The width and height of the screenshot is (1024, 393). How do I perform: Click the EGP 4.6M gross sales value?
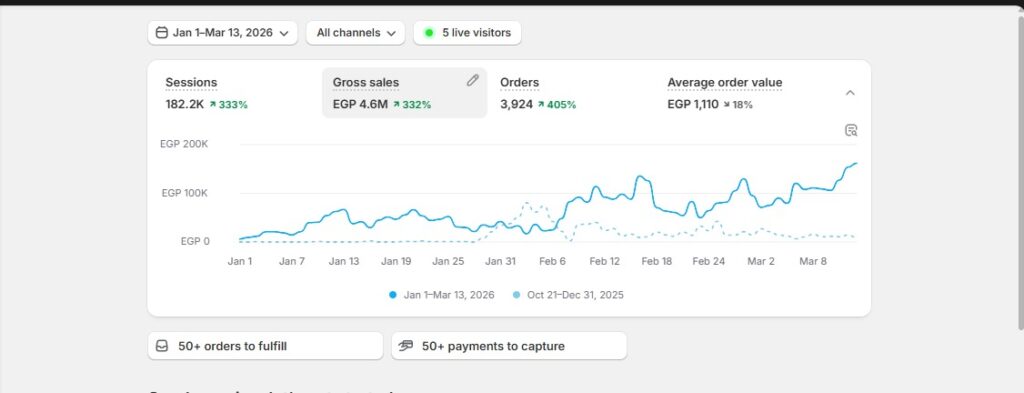click(x=360, y=104)
